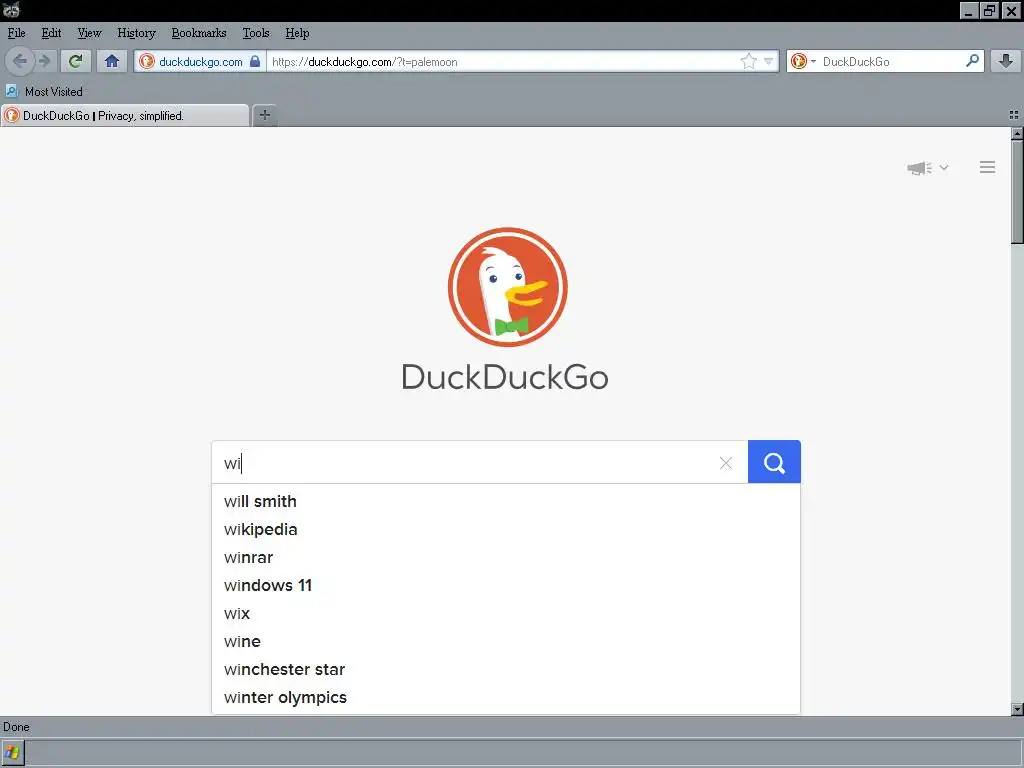Open a new tab with the plus button
Viewport: 1024px width, 768px height.
pos(264,116)
